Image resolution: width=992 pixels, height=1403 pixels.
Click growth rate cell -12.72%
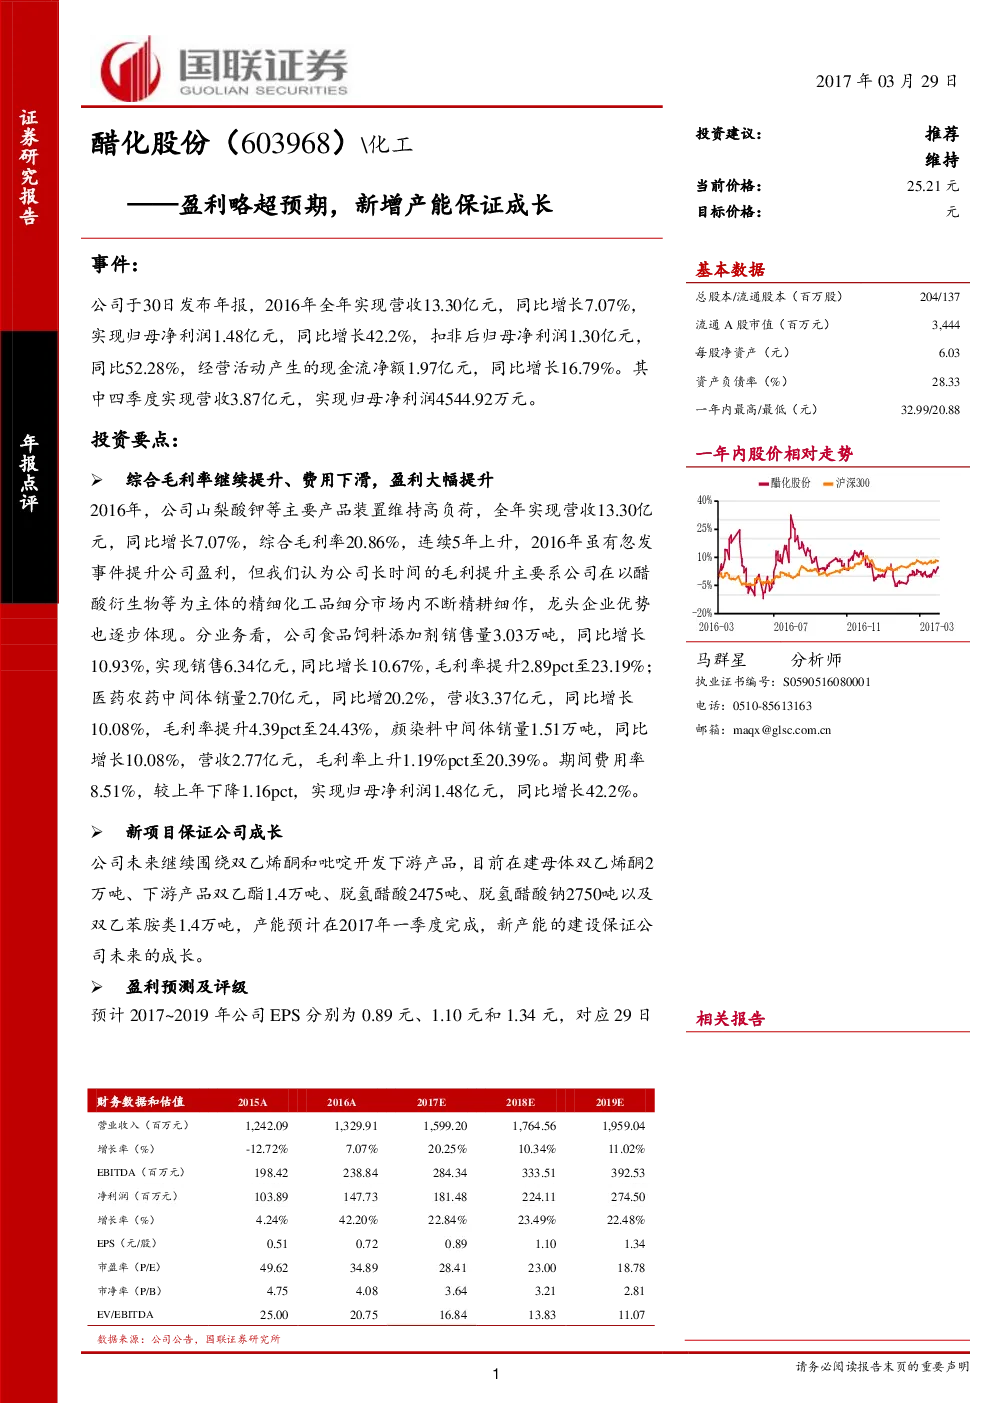pyautogui.click(x=267, y=1150)
